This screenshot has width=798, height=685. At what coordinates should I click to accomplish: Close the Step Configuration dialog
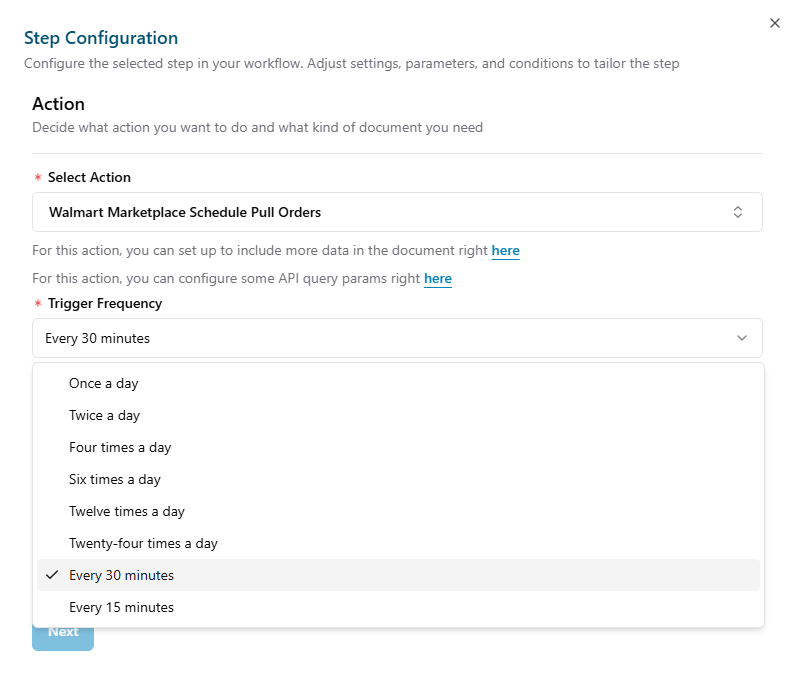pyautogui.click(x=775, y=23)
